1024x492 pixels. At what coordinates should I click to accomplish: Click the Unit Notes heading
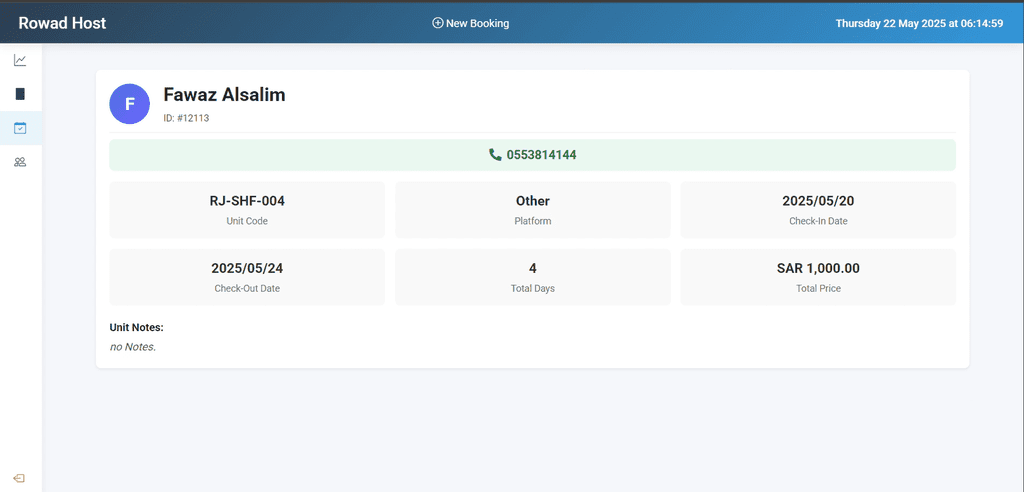point(136,327)
